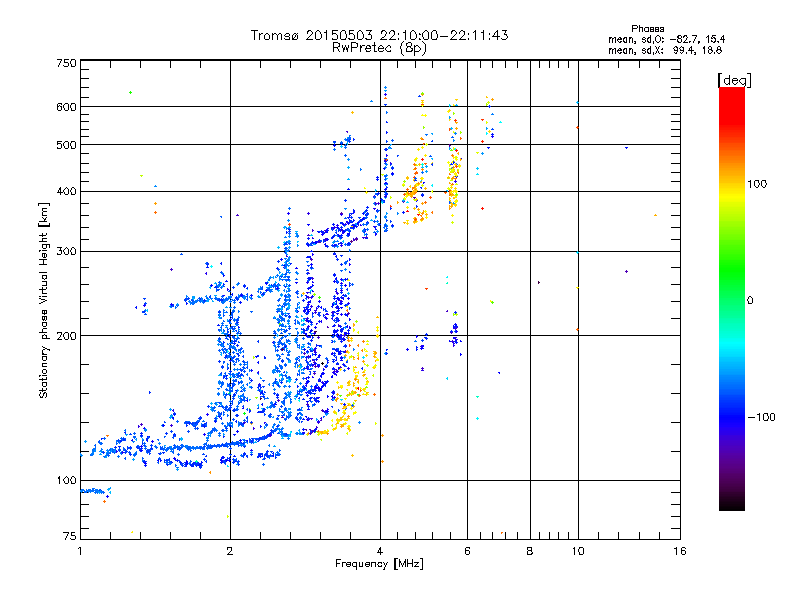This screenshot has width=800, height=600.
Task: Click the 'mean, sd,X: 99.4, 18.8' line
Action: coord(665,50)
